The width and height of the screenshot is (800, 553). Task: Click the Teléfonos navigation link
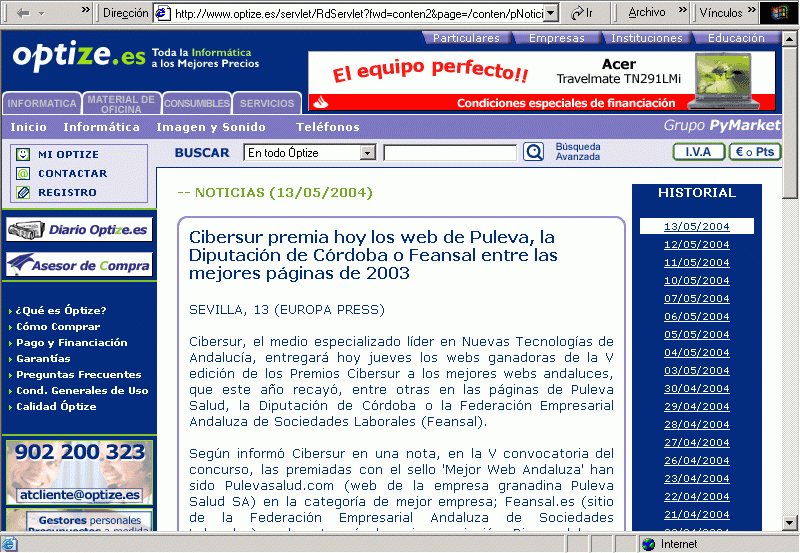(x=328, y=127)
